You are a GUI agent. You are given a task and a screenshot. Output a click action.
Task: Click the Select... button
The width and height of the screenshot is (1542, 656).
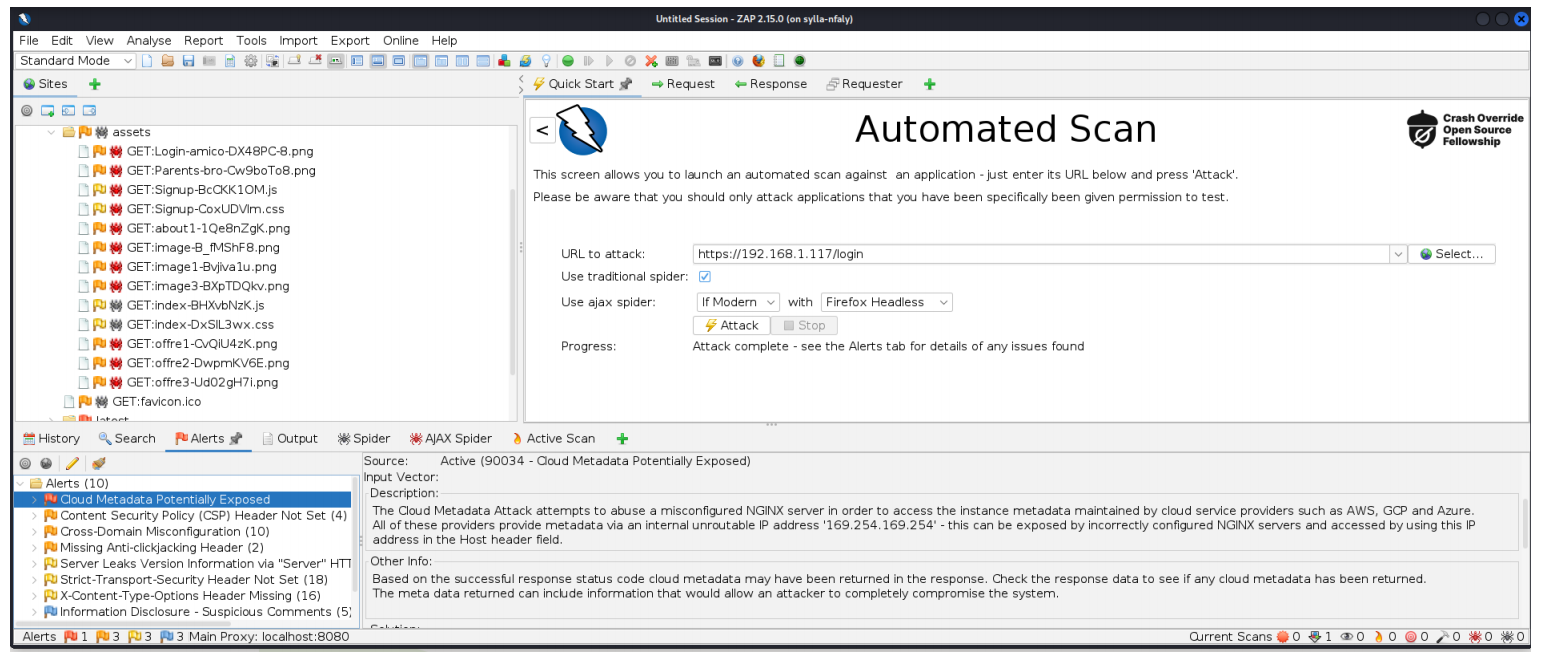pyautogui.click(x=1451, y=254)
